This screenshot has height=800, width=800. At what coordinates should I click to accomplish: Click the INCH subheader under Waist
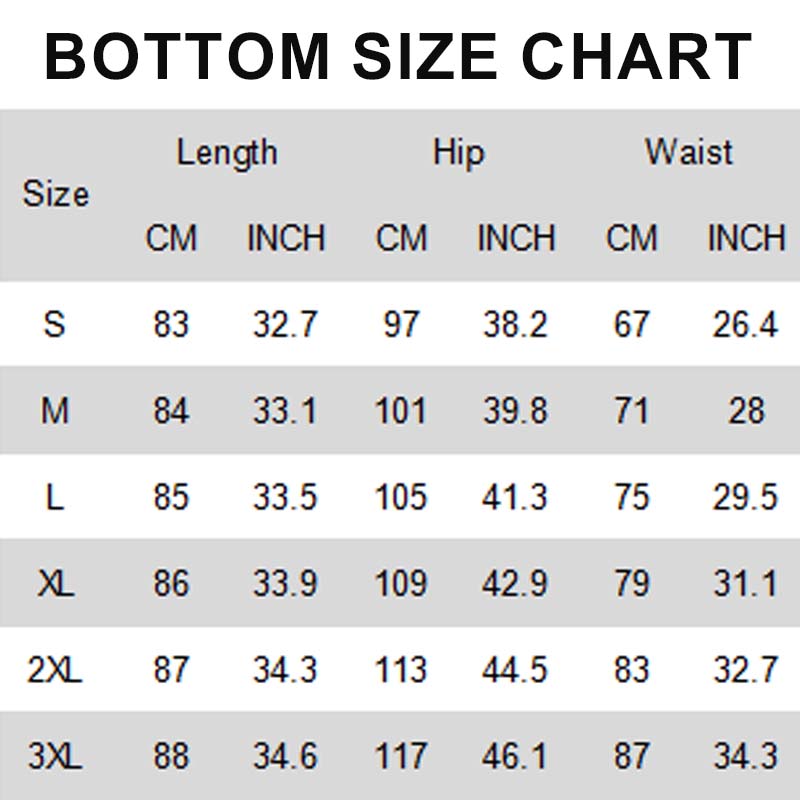[x=746, y=239]
